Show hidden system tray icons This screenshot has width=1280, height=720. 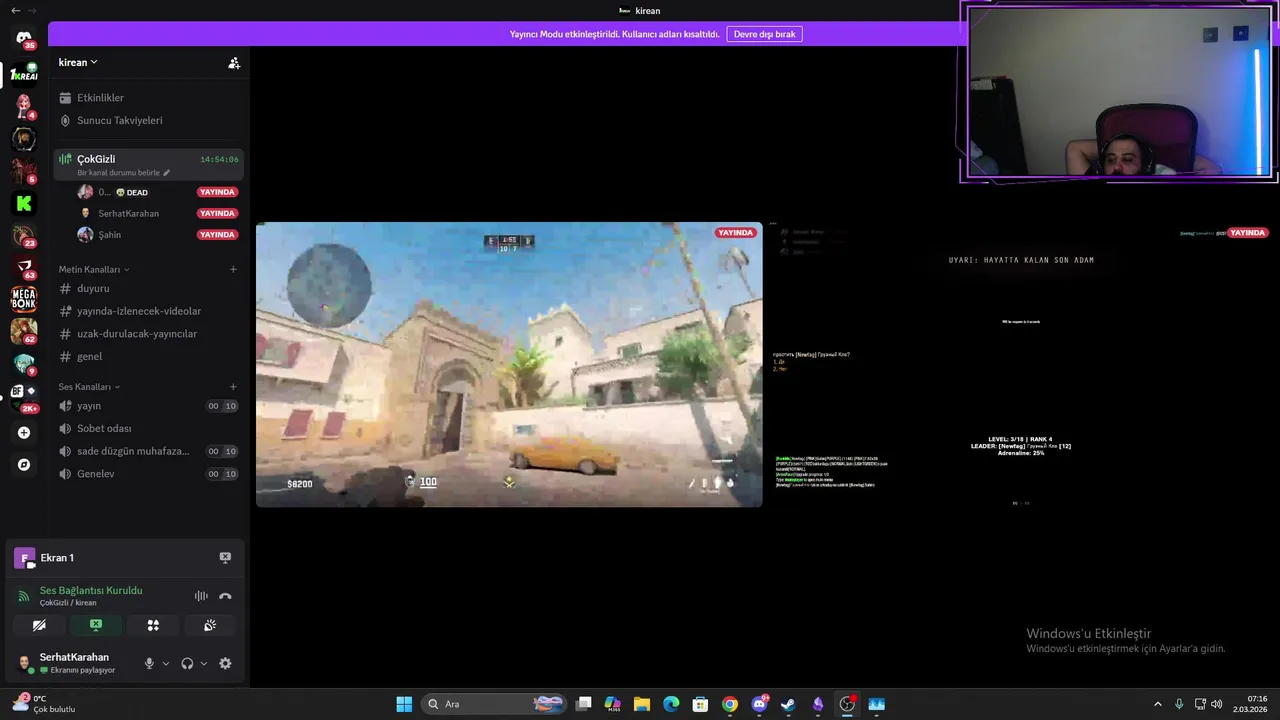(x=1158, y=704)
